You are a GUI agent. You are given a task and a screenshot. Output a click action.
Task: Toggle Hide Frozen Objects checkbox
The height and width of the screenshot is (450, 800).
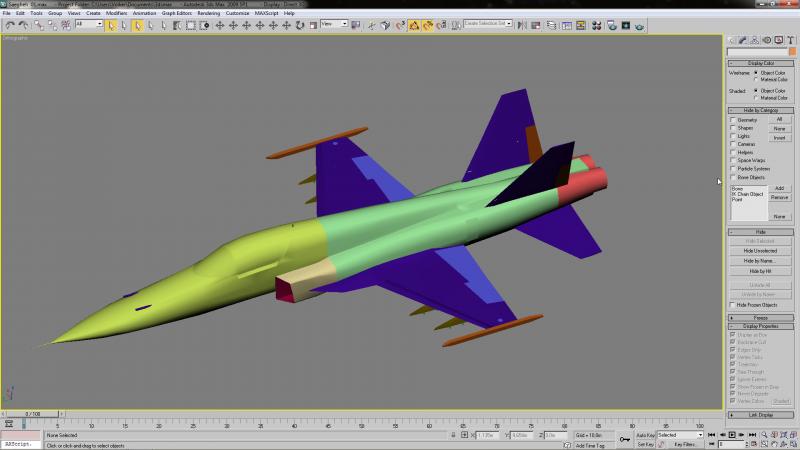[733, 305]
